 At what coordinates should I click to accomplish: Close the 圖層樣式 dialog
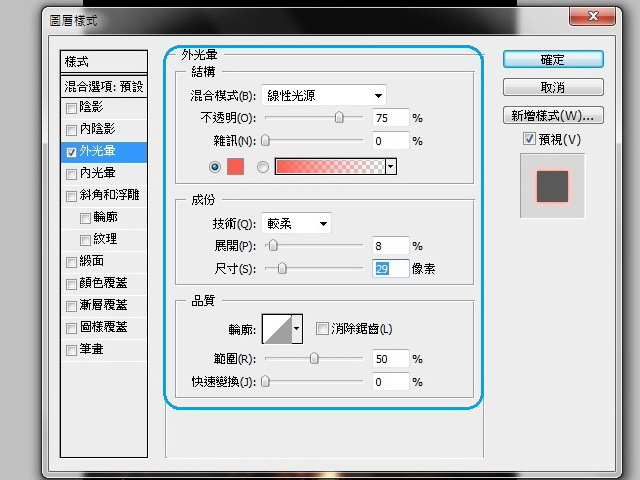(592, 16)
